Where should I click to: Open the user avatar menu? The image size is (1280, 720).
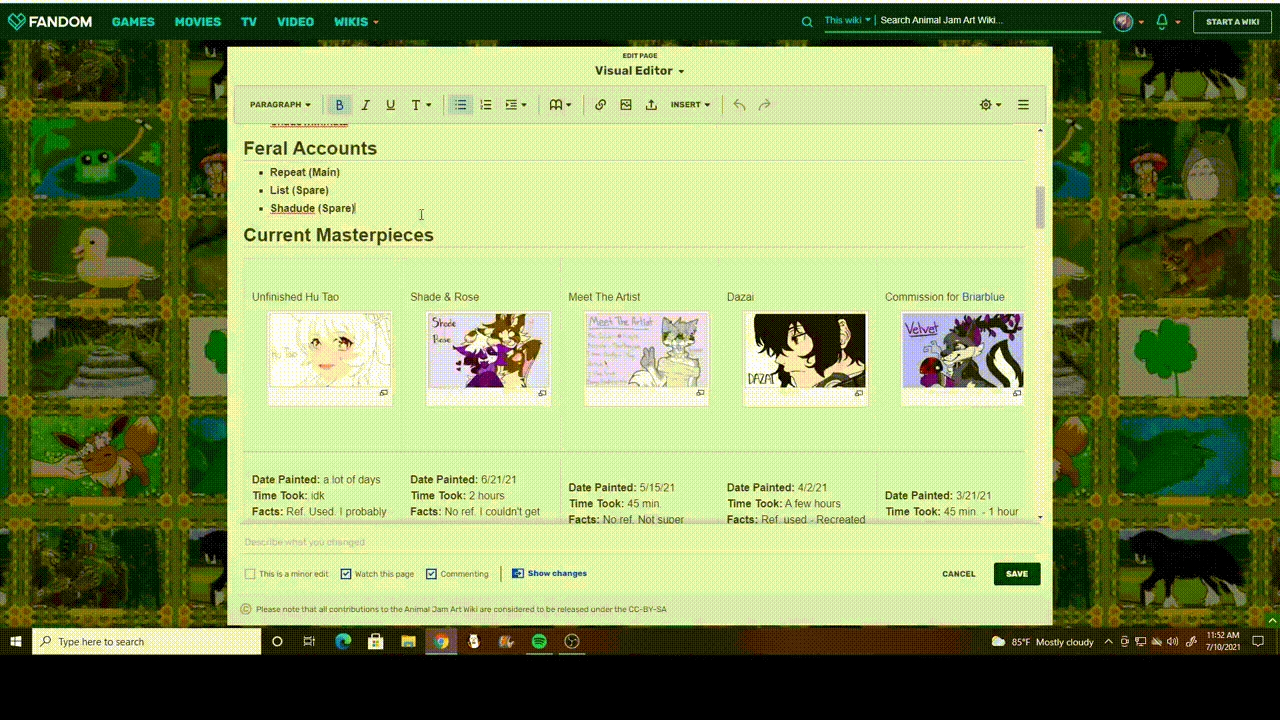click(1123, 21)
